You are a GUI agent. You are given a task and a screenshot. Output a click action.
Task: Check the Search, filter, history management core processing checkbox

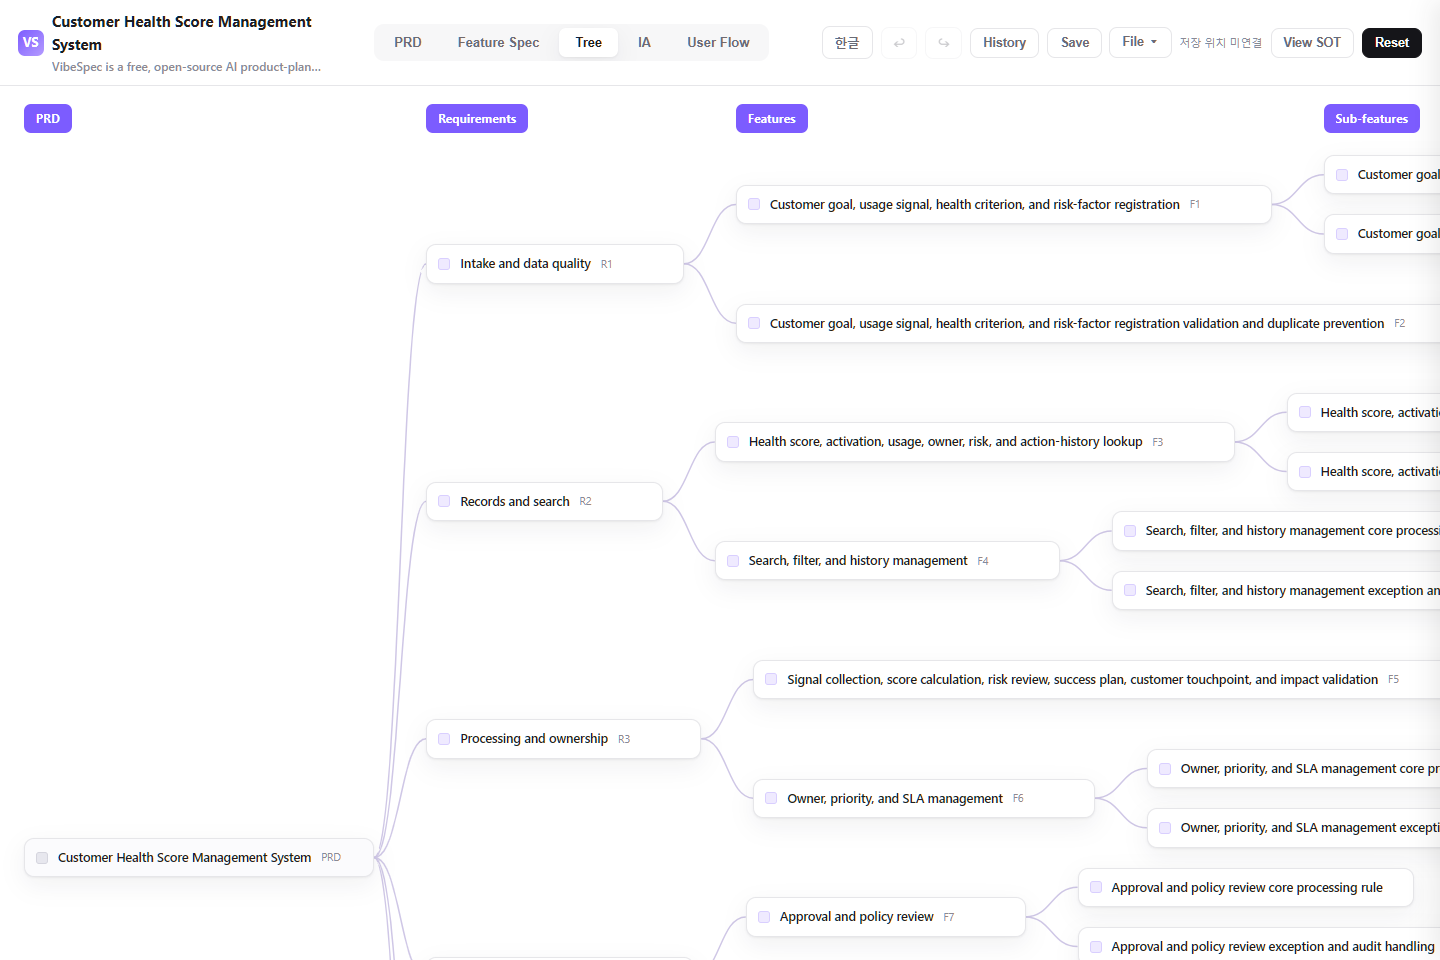coord(1130,531)
